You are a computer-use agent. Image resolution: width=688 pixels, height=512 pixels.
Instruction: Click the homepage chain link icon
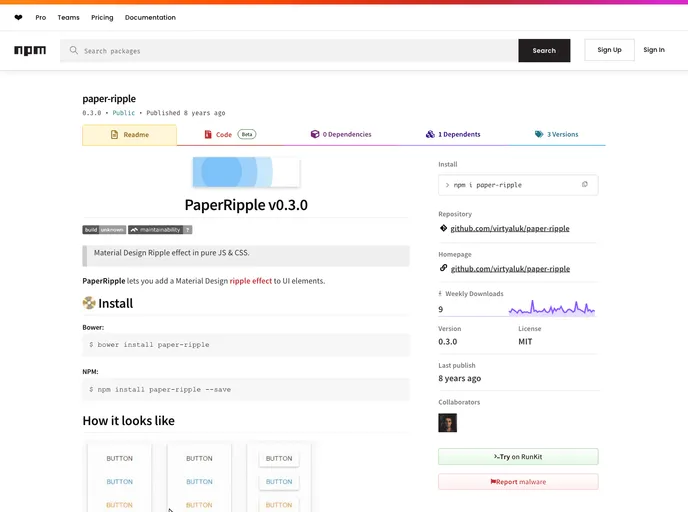[443, 268]
